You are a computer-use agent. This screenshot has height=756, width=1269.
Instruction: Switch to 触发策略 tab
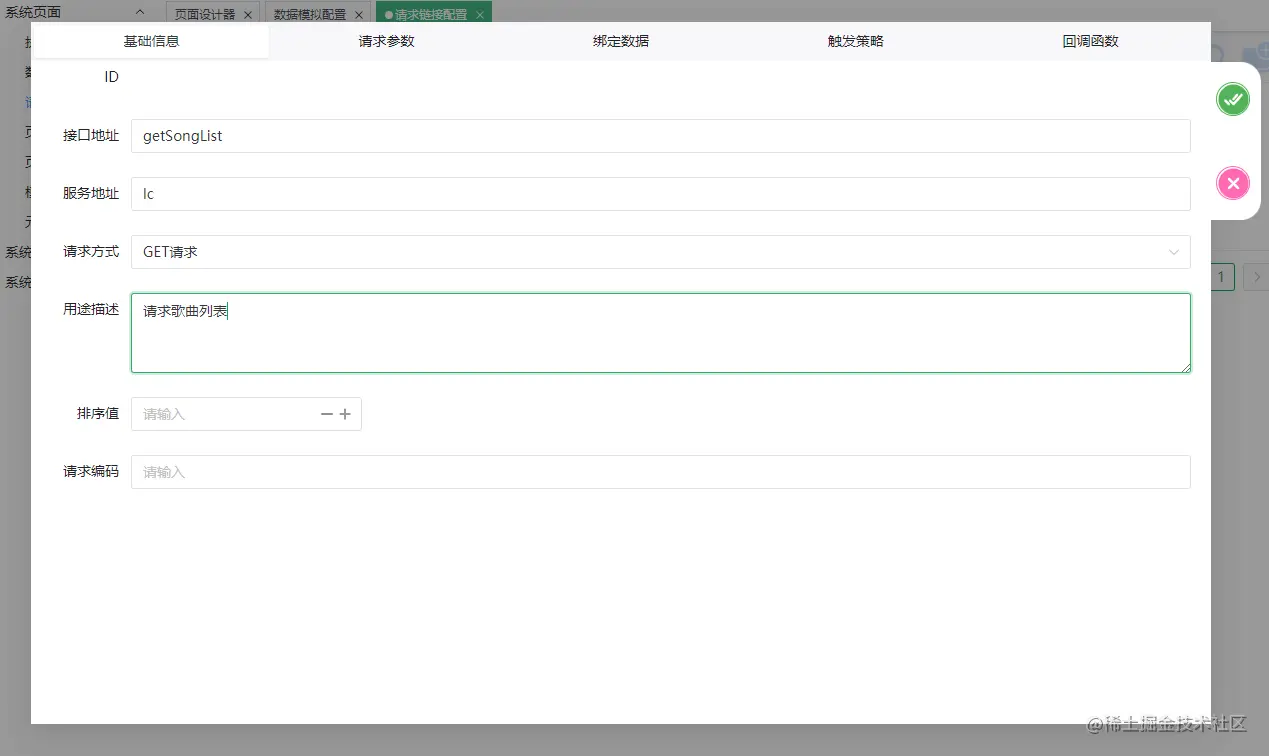tap(856, 41)
